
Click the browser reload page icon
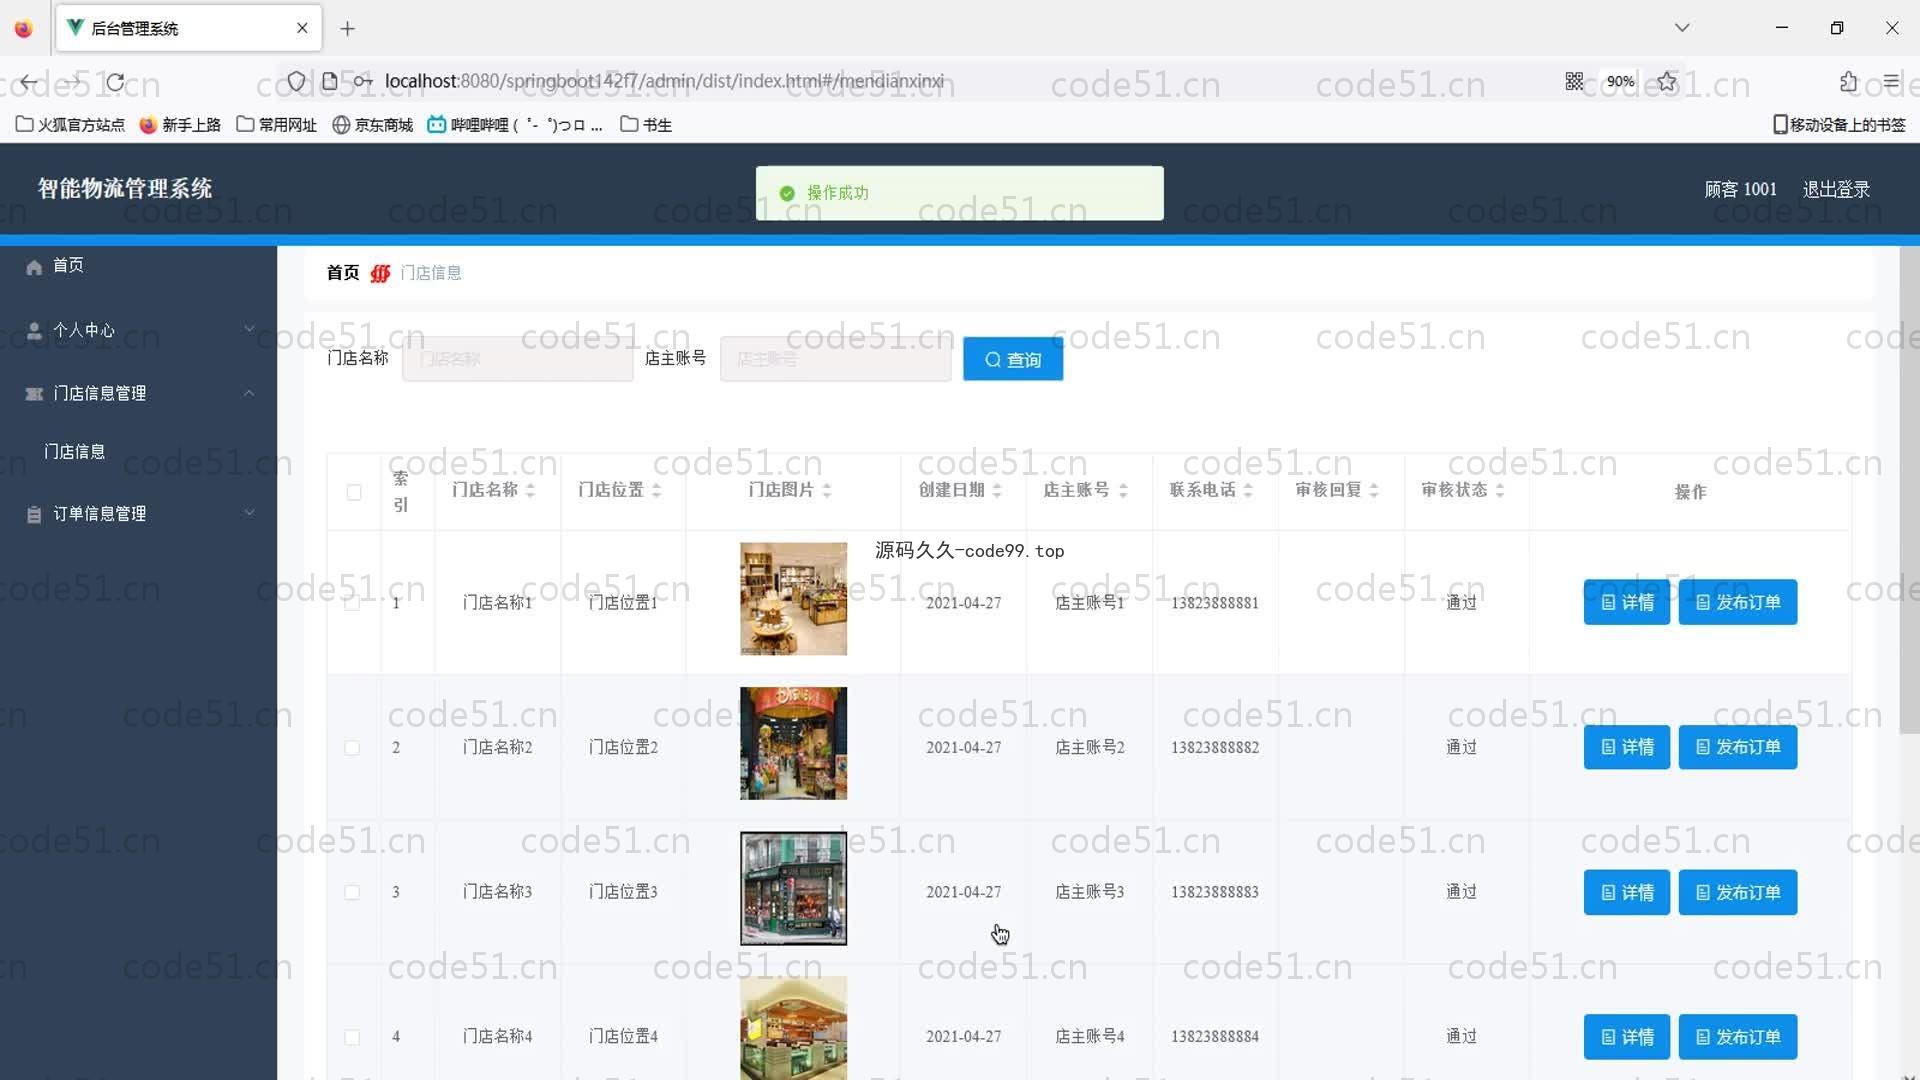(116, 82)
